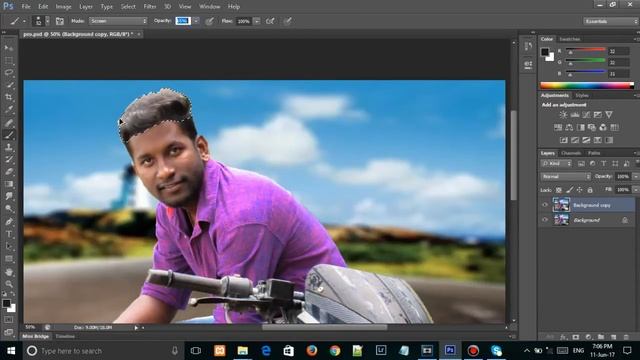Open the brush blending Mode dropdown
This screenshot has height=360, width=640.
[118, 21]
